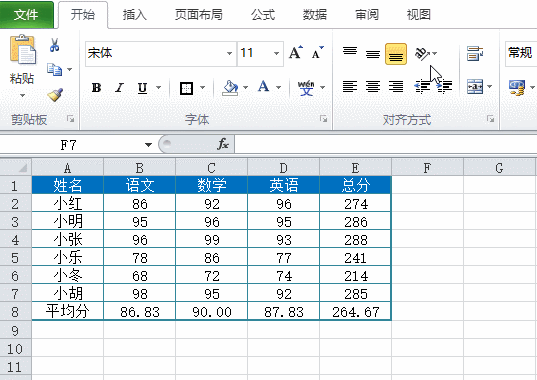Open the Copy dropdown arrow
Viewport: 537px width, 380px height.
coord(70,69)
